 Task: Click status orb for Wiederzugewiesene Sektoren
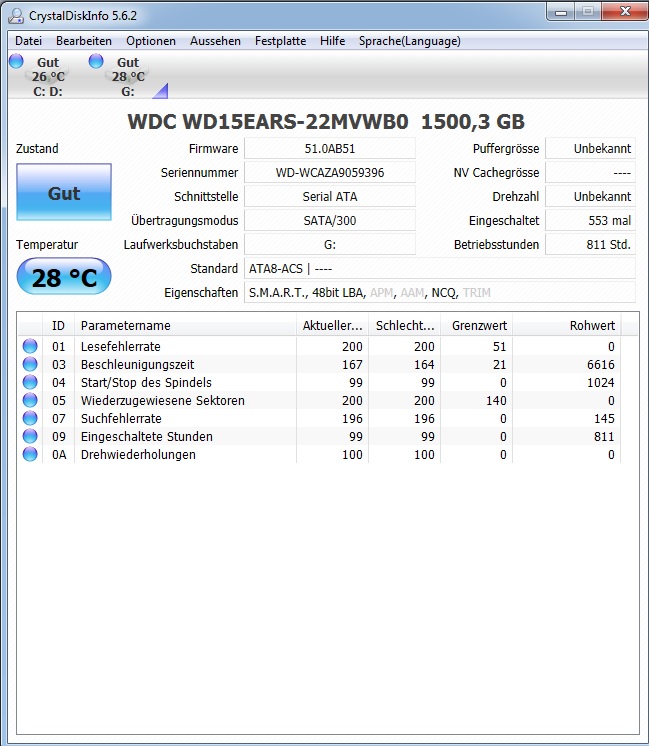pos(30,400)
